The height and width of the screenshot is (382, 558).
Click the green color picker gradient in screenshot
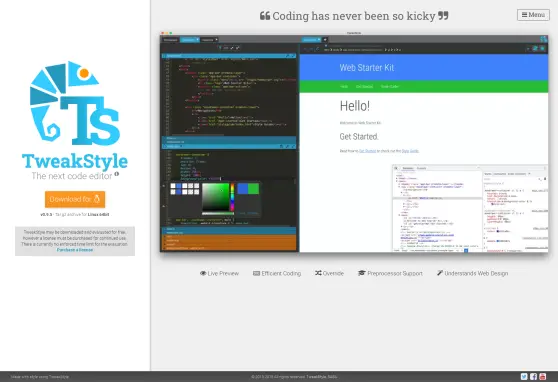coord(216,197)
